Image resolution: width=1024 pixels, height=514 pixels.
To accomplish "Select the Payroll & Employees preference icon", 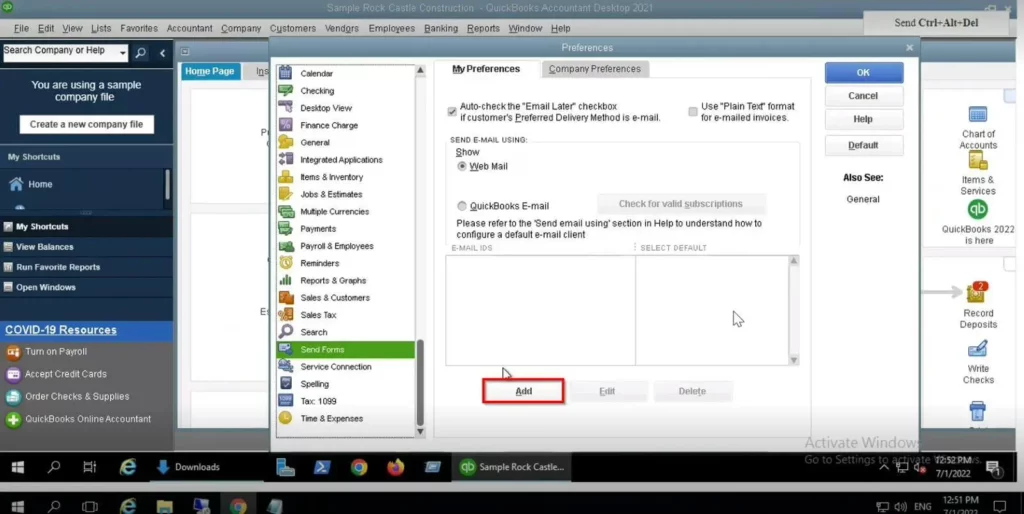I will [x=286, y=246].
